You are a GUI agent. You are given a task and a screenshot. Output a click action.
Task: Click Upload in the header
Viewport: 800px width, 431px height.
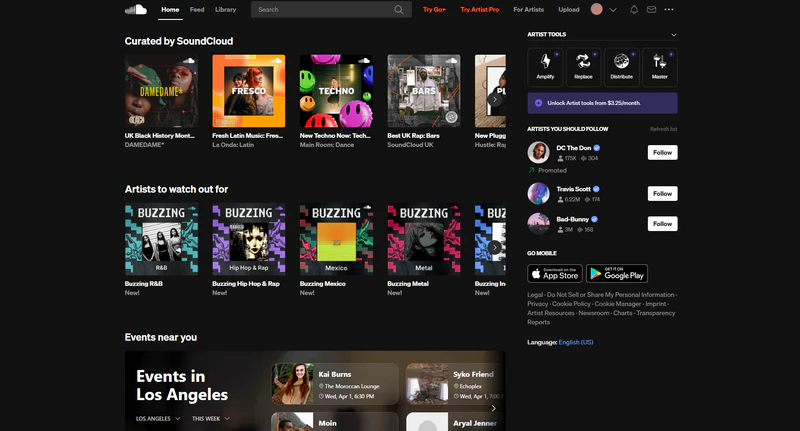[569, 10]
